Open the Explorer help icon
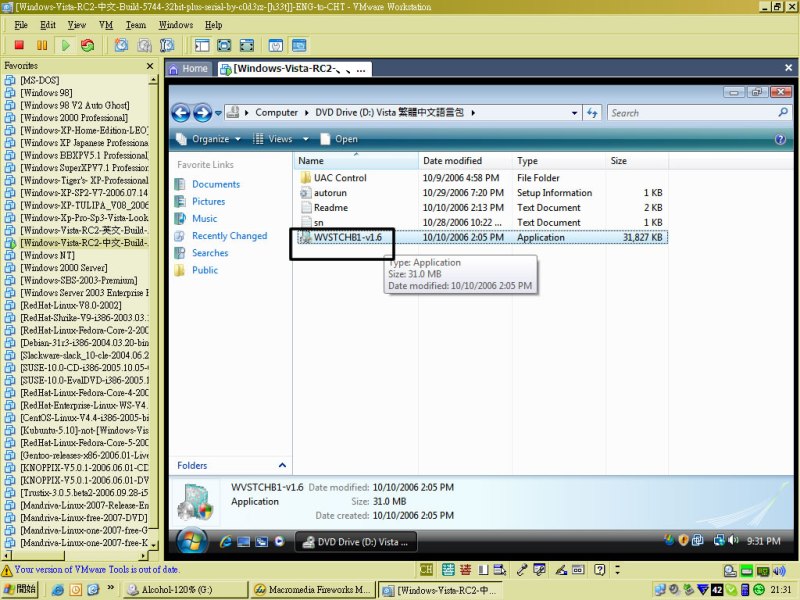This screenshot has width=800, height=600. tap(779, 139)
